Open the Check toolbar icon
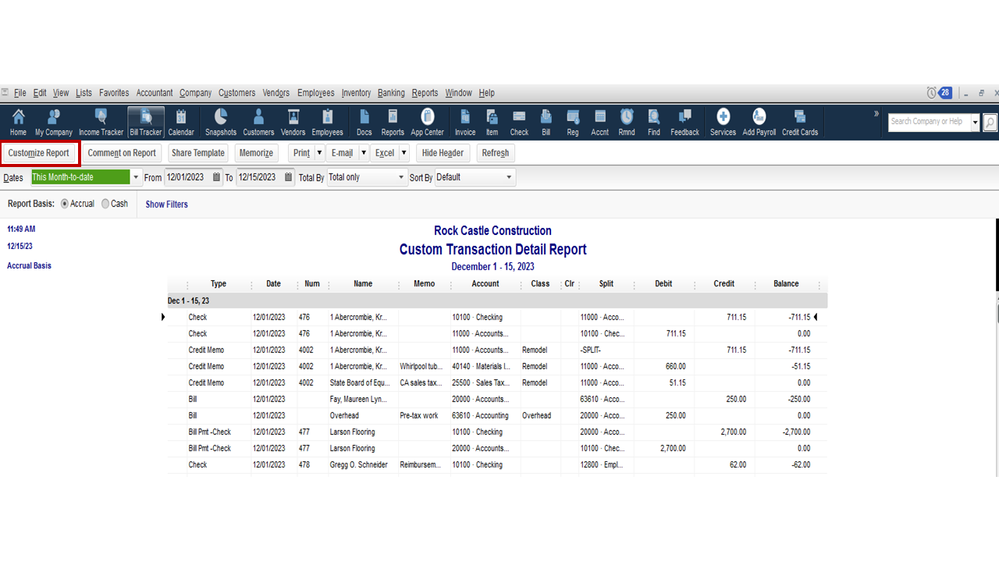This screenshot has width=999, height=562. click(x=519, y=122)
